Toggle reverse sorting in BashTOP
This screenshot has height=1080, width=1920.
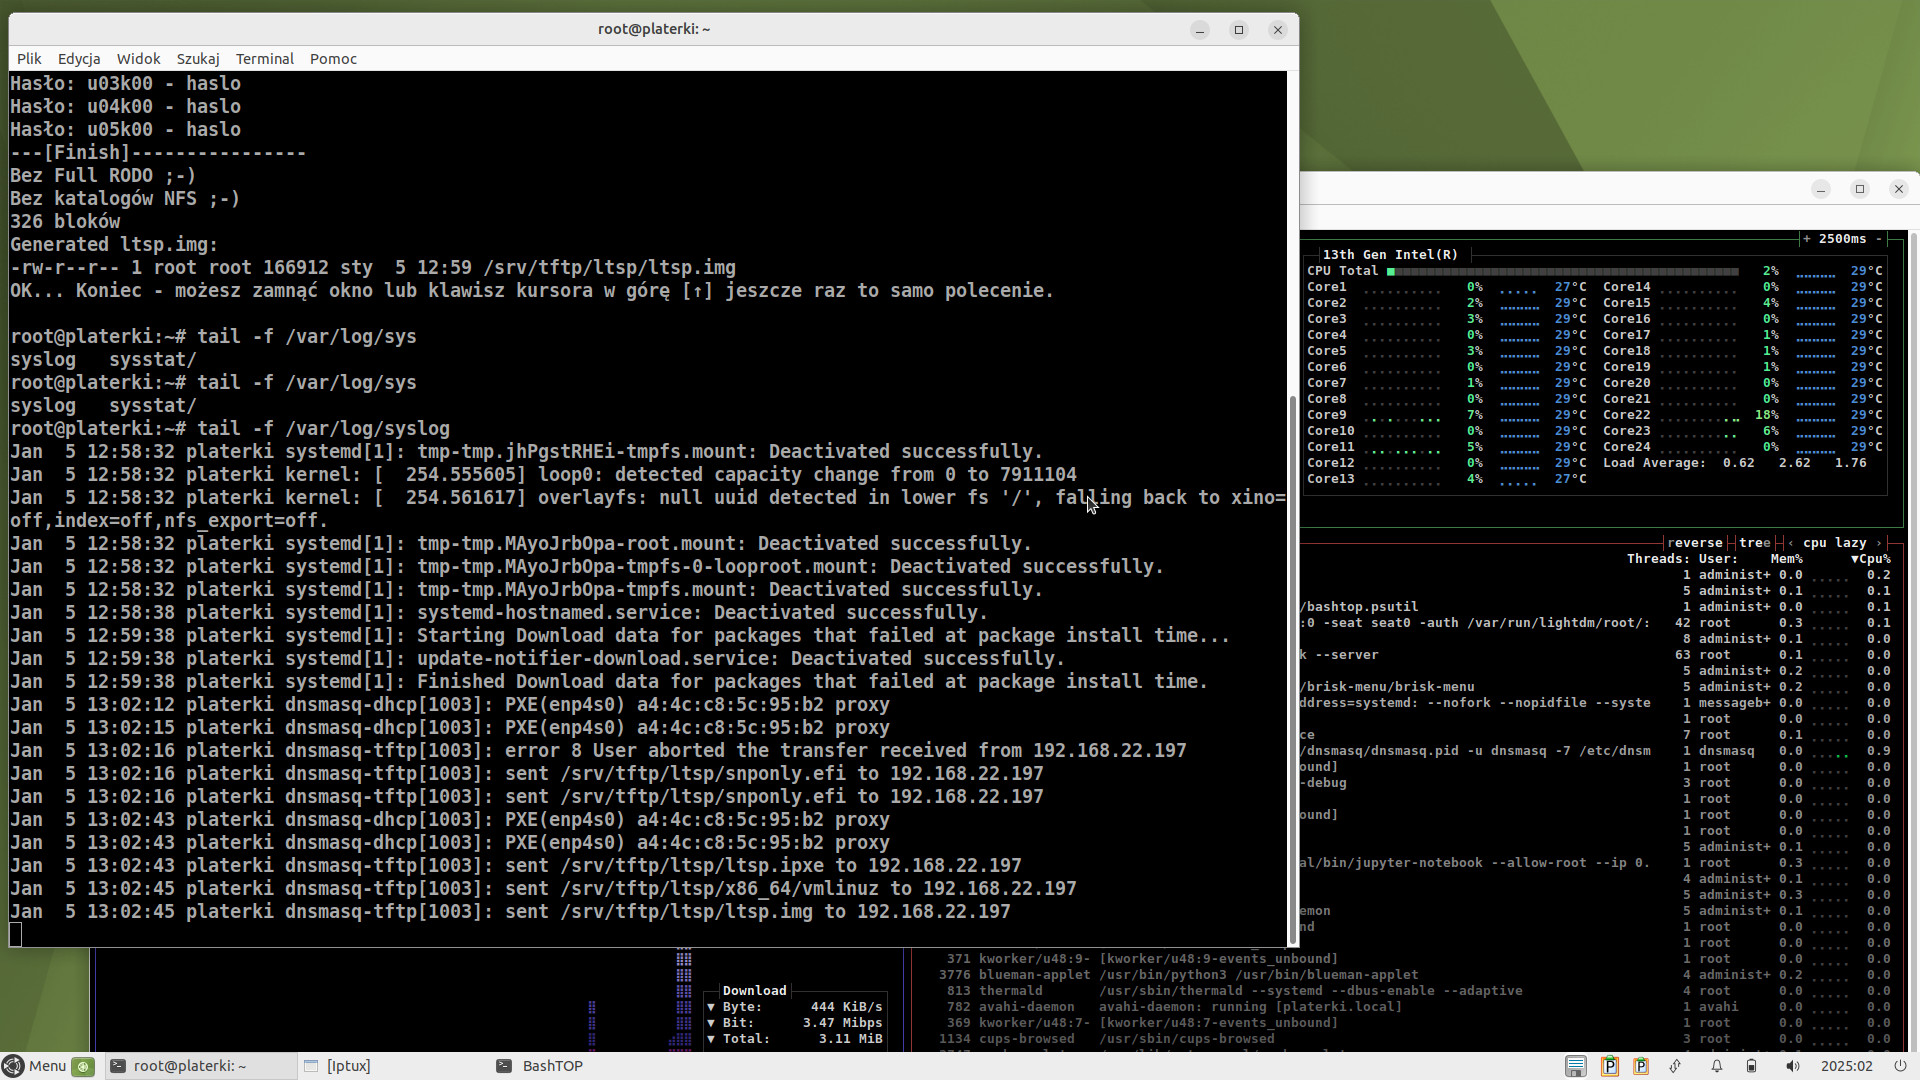pos(1695,543)
